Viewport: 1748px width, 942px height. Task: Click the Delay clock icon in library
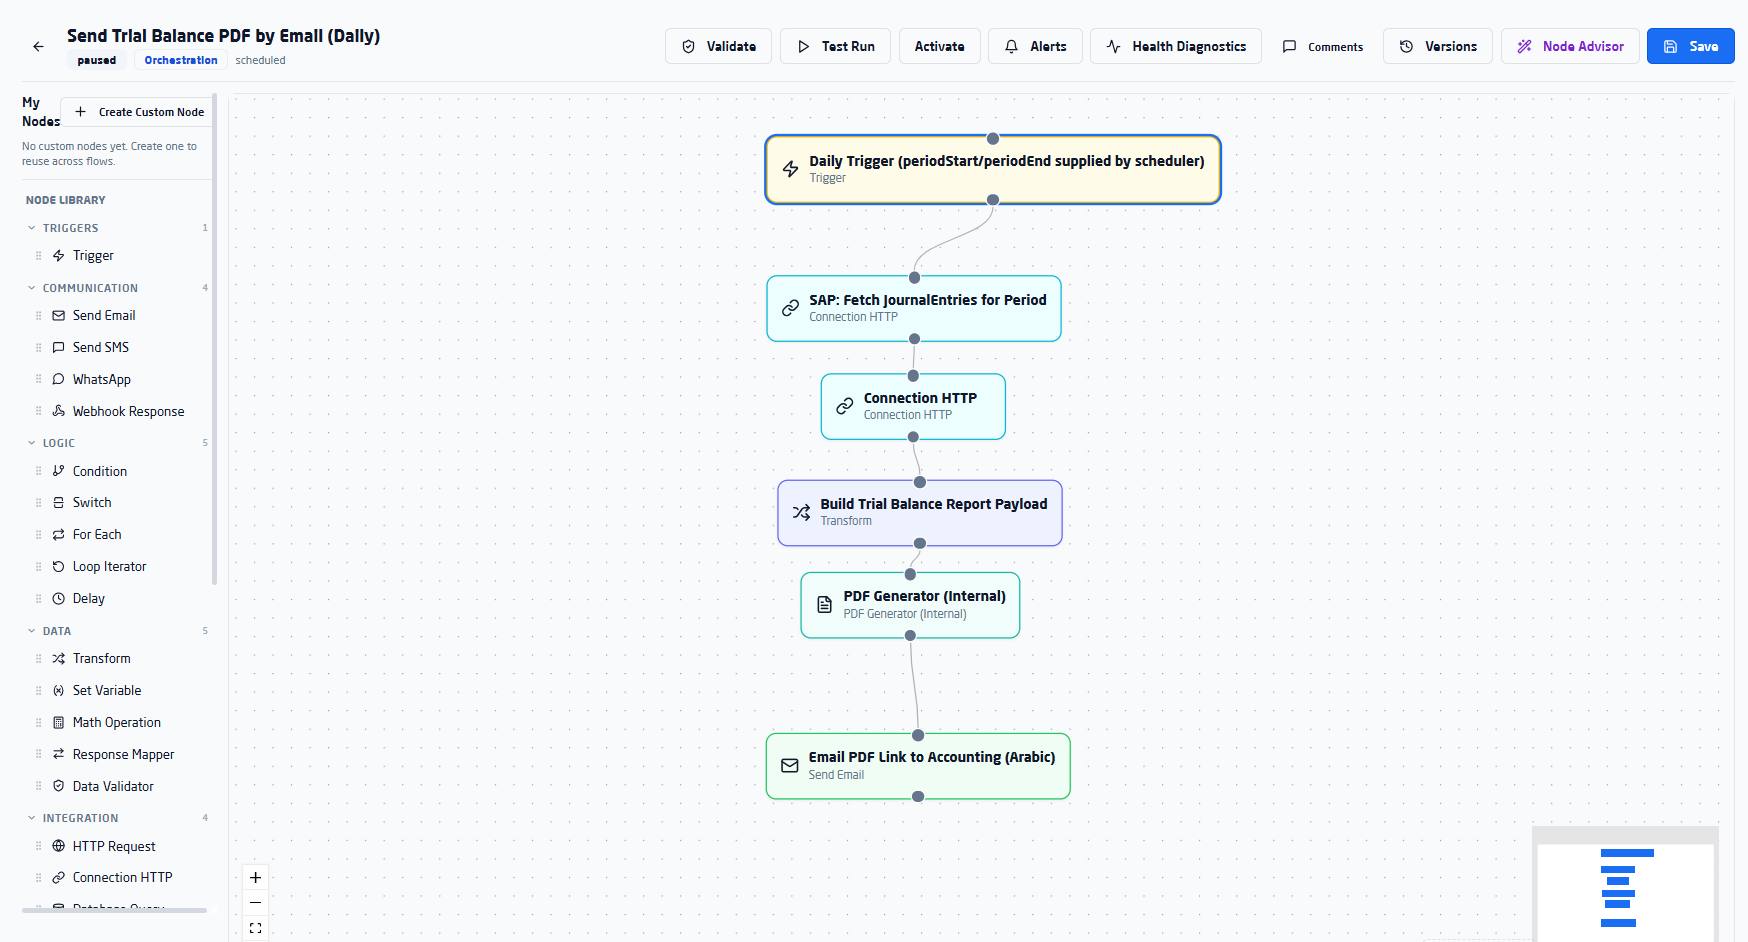pyautogui.click(x=58, y=599)
